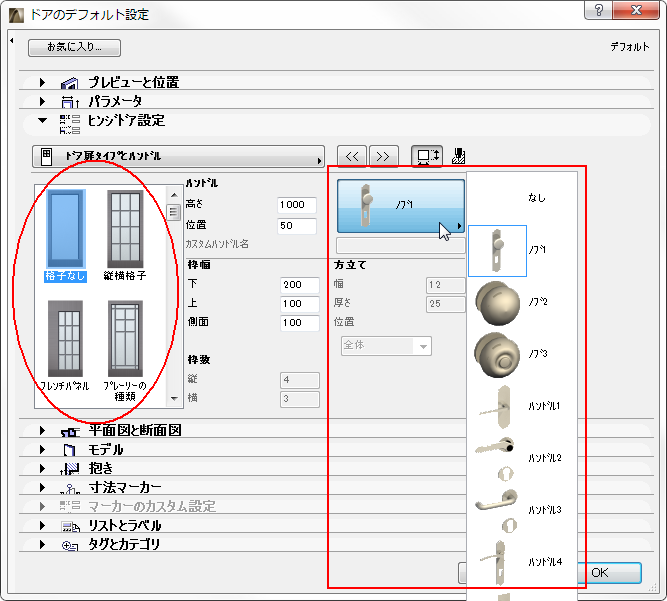Toggle the 2D preview display icon
667x601 pixels.
pyautogui.click(x=427, y=156)
